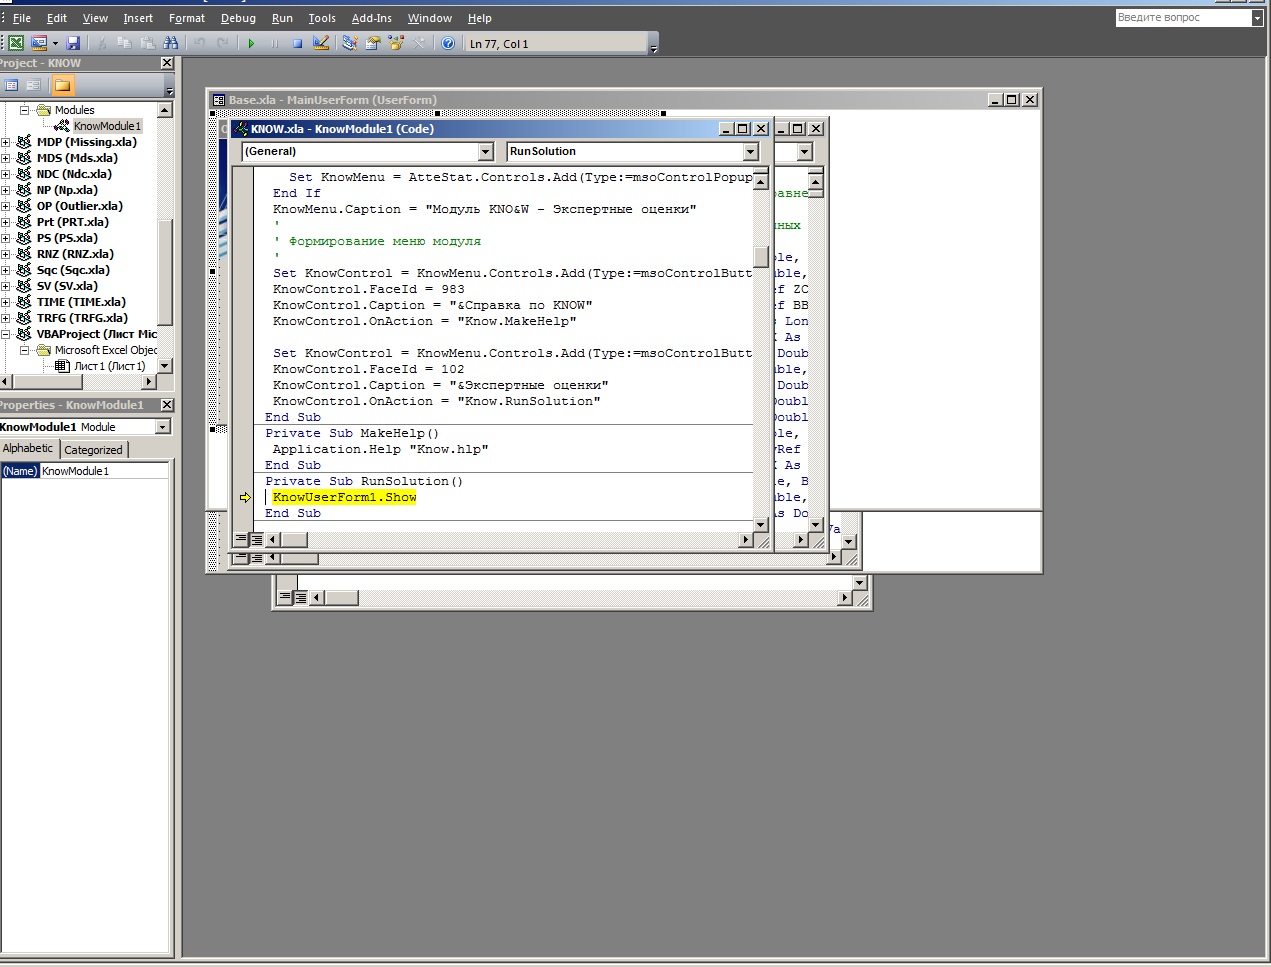This screenshot has height=967, width=1271.
Task: Run the macro with the green Play icon
Action: (x=251, y=43)
